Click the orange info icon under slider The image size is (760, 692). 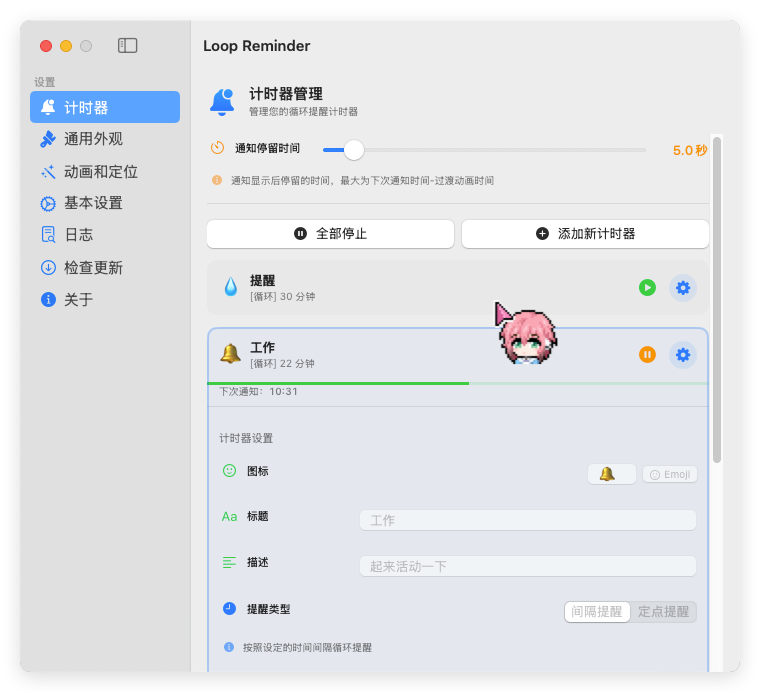click(217, 180)
